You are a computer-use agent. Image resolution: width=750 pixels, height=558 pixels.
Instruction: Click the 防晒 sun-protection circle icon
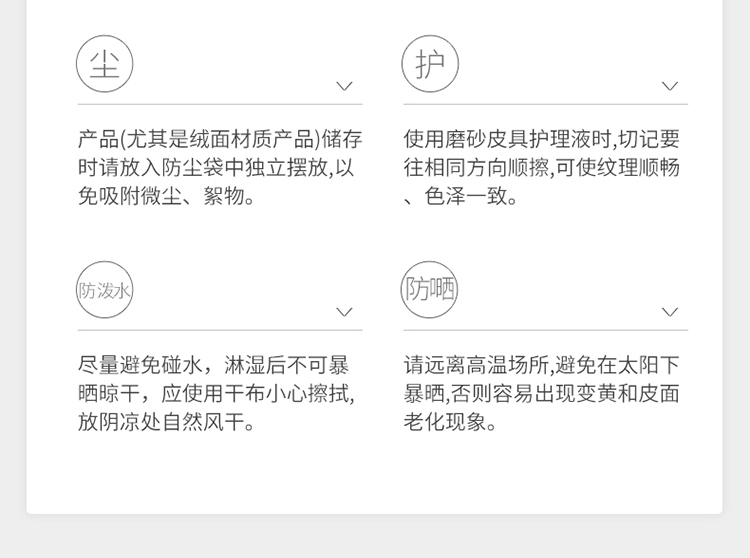[x=429, y=290]
